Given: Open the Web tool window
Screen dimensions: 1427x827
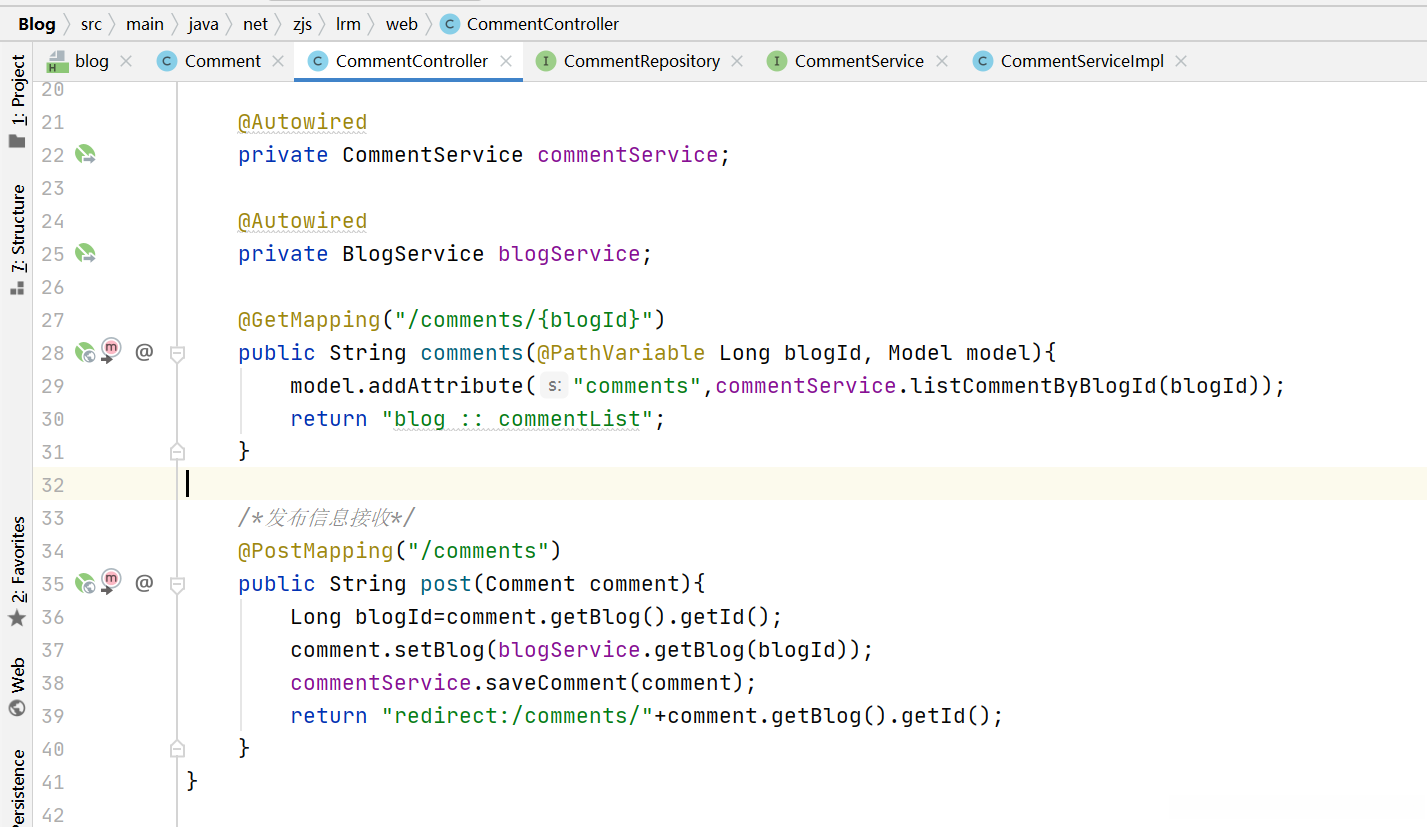Looking at the screenshot, I should tap(17, 687).
